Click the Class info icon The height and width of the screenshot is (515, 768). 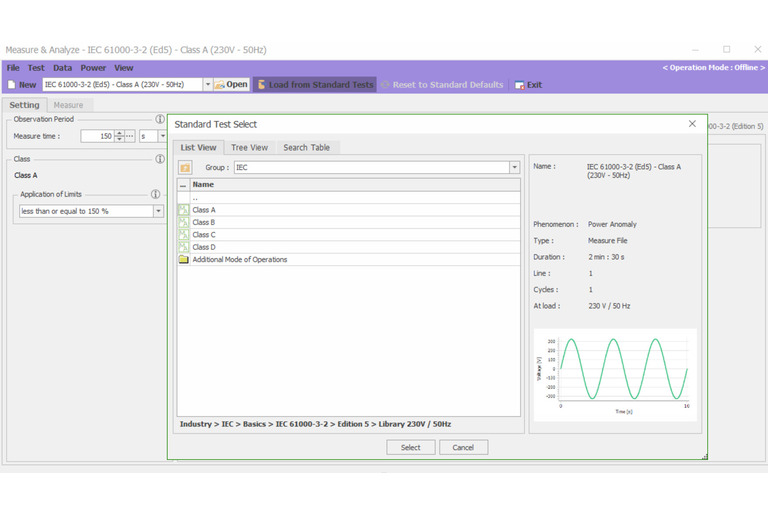[x=160, y=159]
